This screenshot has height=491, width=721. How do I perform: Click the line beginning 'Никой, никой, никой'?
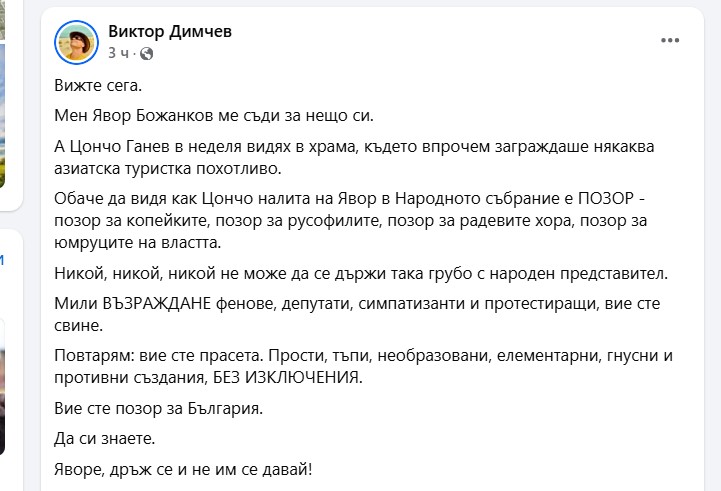[361, 274]
